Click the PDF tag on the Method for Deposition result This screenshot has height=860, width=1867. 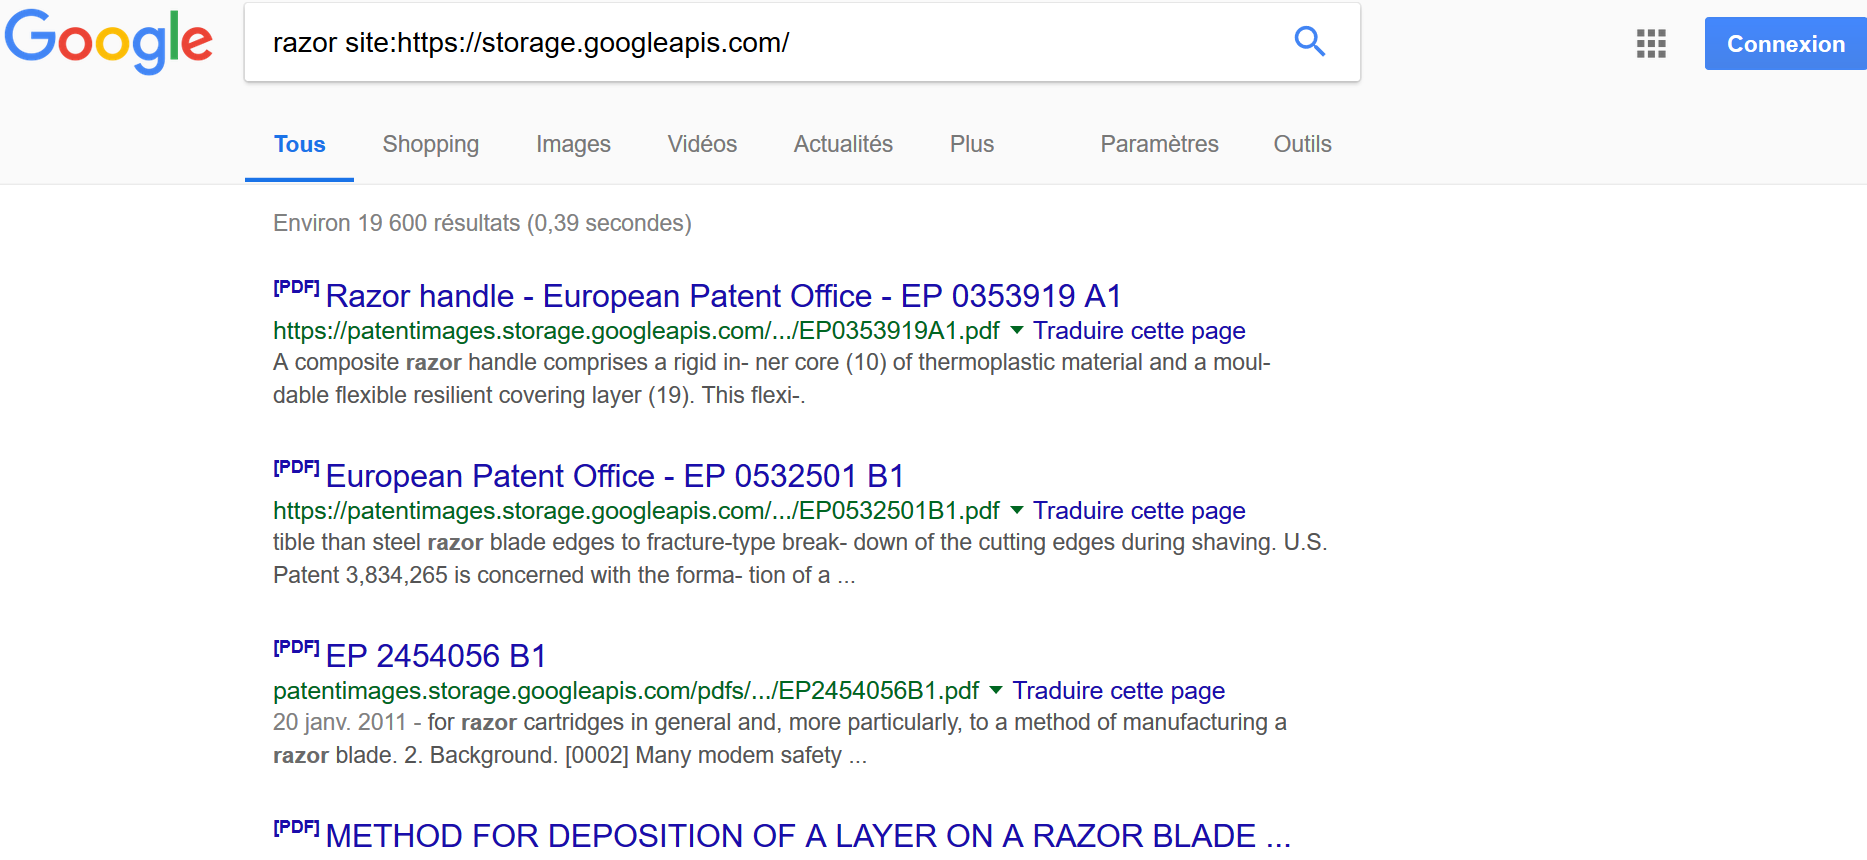coord(296,828)
